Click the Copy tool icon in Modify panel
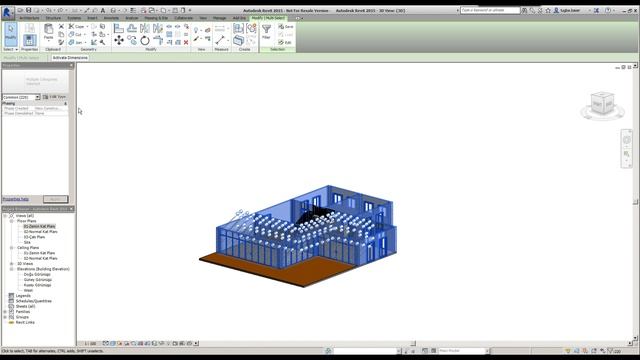 coord(132,40)
